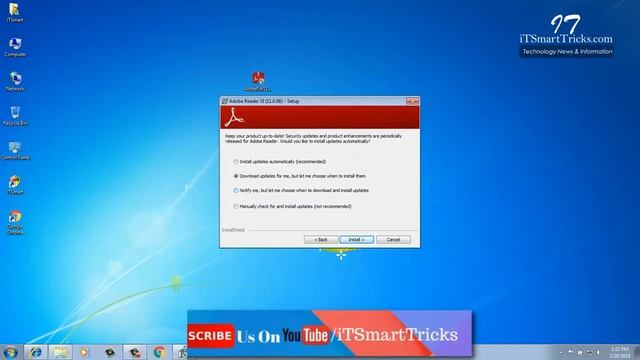The image size is (640, 360).
Task: Open Windows Explorer folder from taskbar
Action: click(60, 352)
